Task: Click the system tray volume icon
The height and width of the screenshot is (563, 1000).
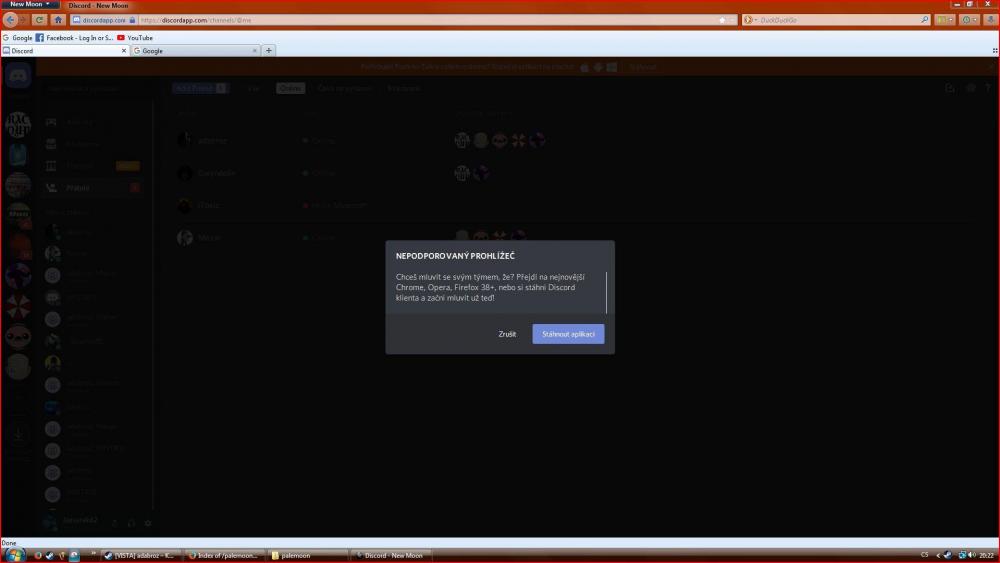Action: (x=972, y=555)
